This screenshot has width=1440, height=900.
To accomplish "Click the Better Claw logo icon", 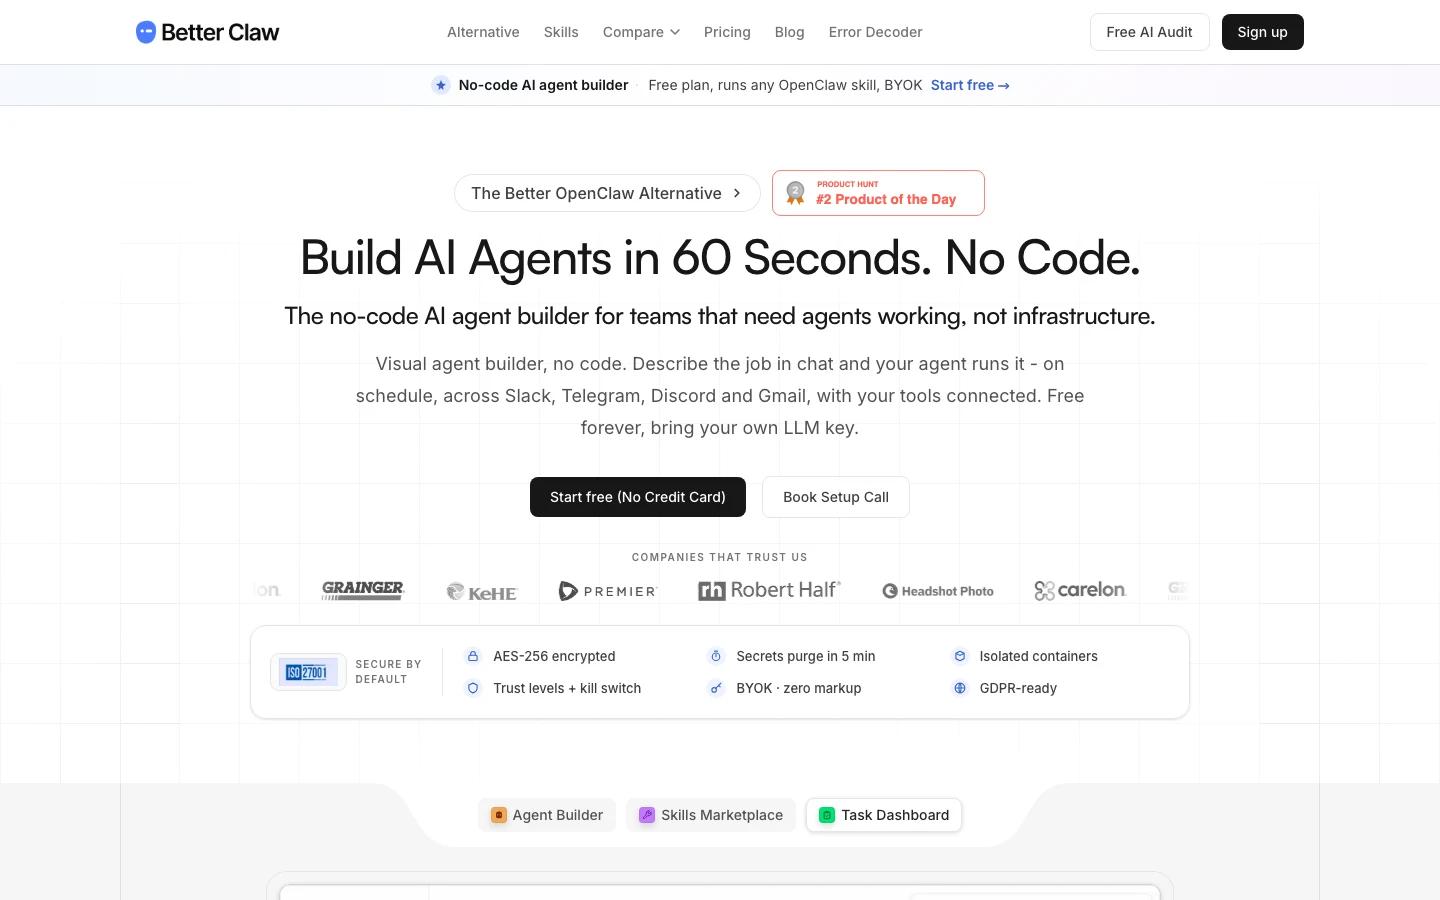I will point(146,32).
